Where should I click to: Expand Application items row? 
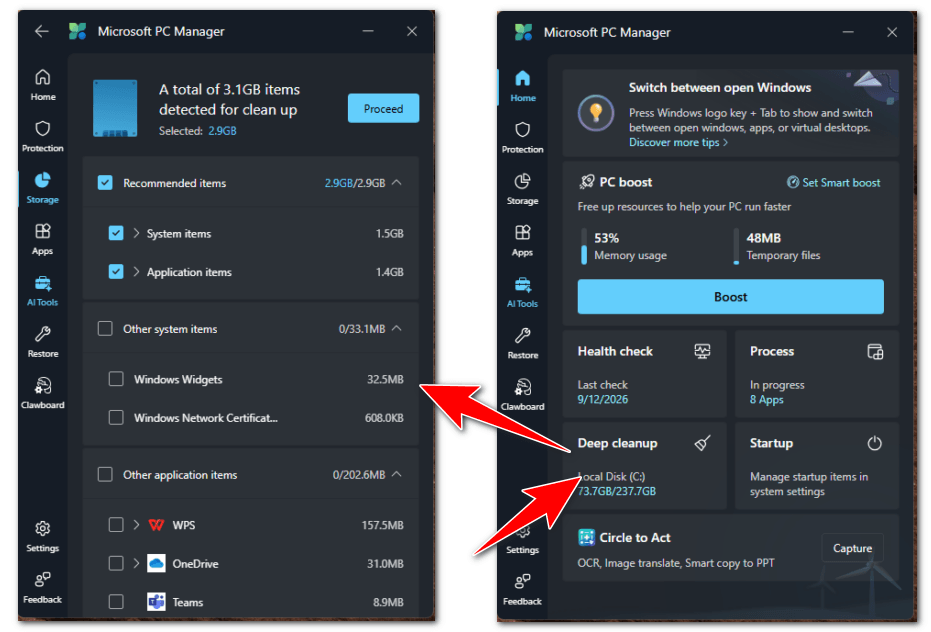coord(136,271)
